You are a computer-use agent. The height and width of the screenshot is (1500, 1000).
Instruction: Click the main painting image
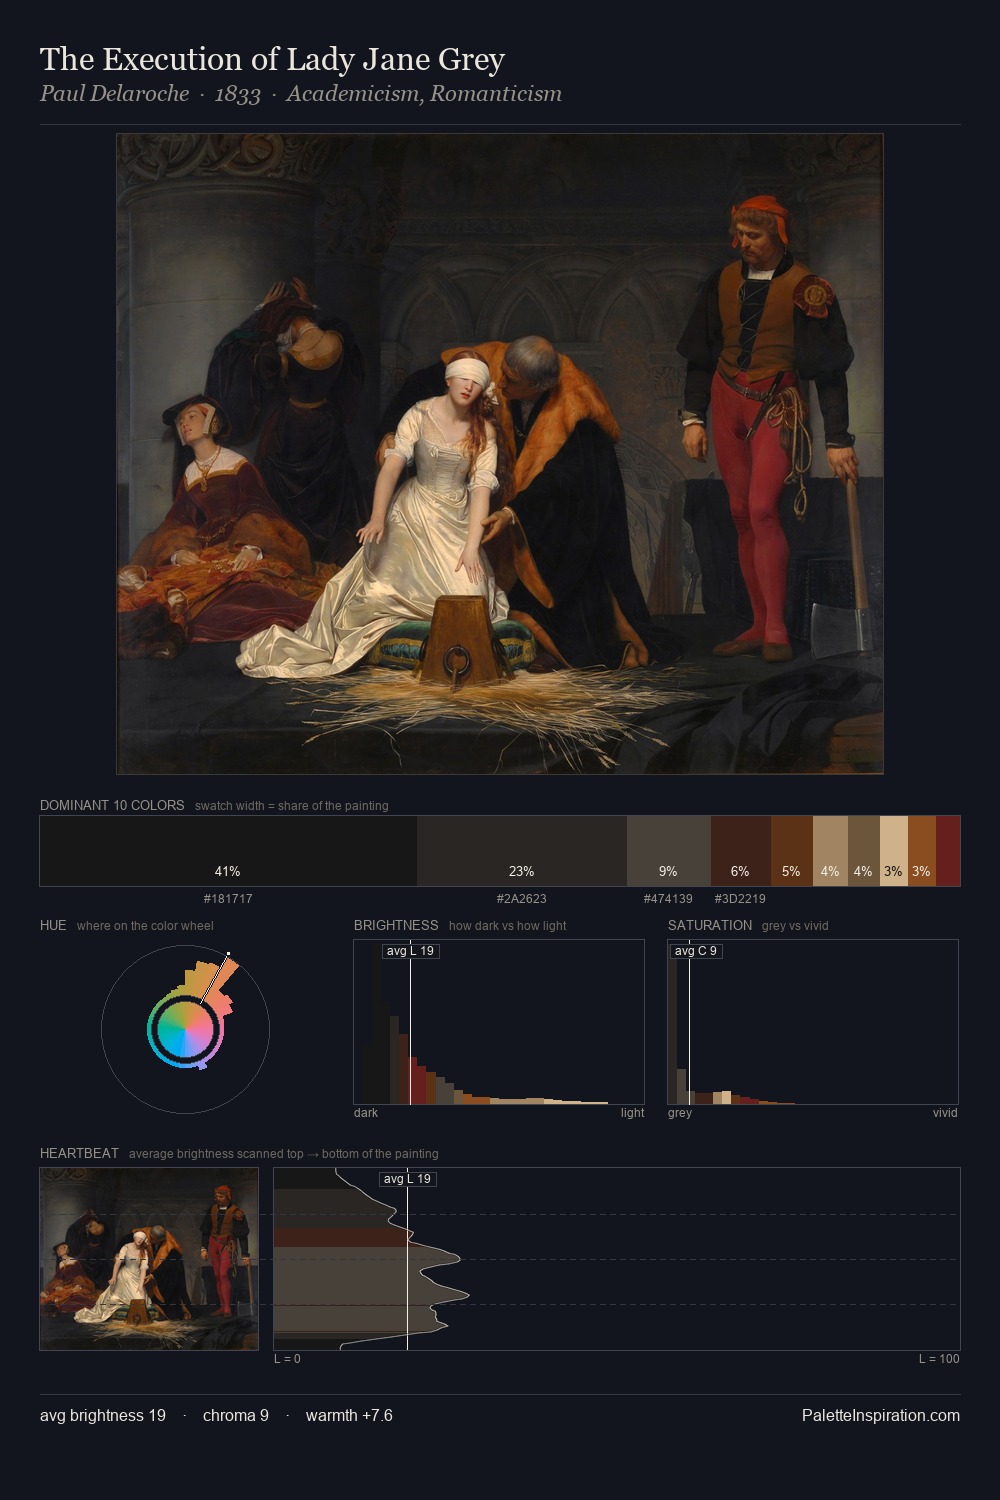pyautogui.click(x=500, y=454)
